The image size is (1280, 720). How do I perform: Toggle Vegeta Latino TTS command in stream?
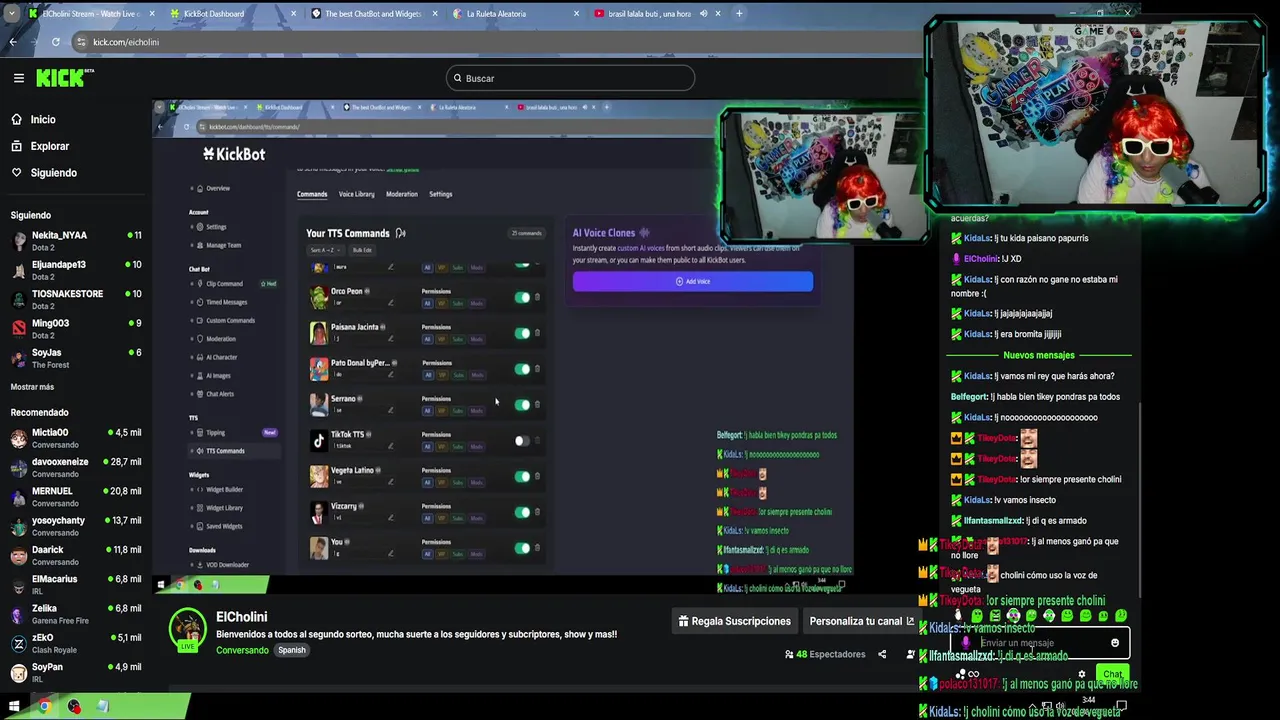click(522, 476)
